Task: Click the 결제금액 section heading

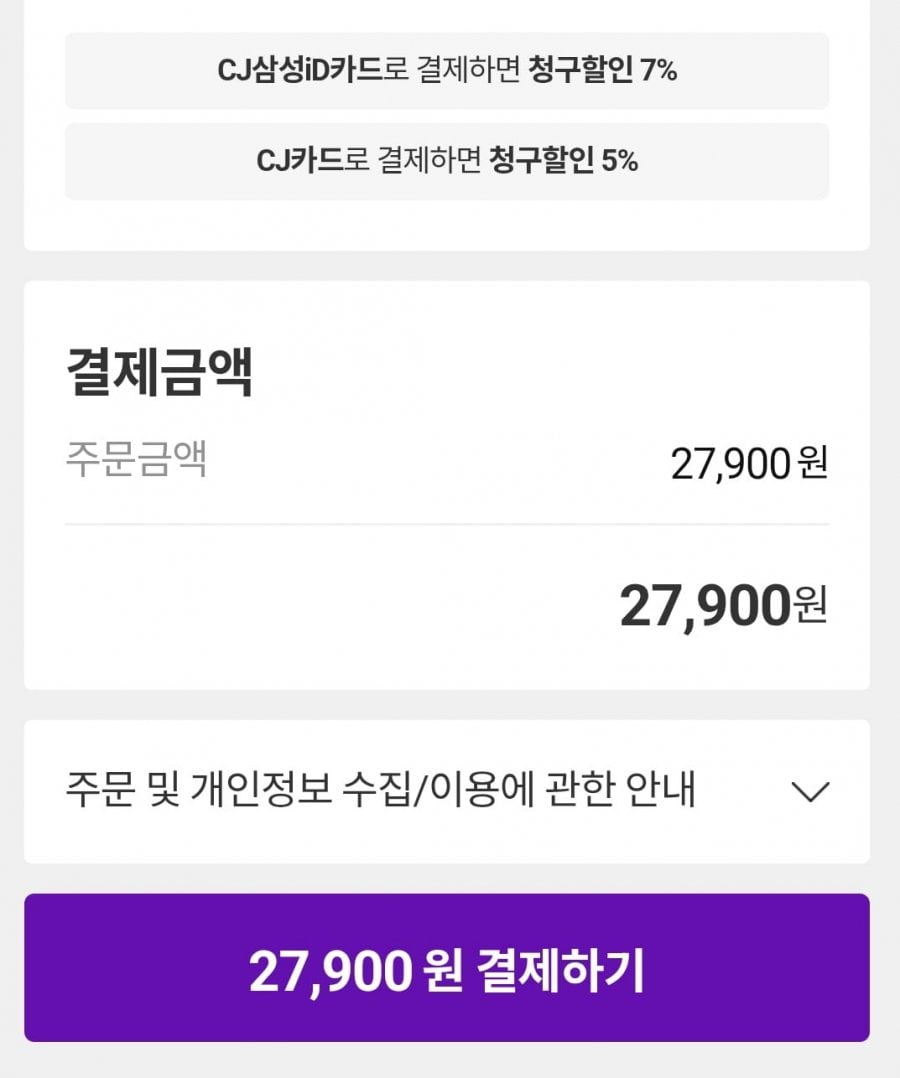Action: [160, 372]
